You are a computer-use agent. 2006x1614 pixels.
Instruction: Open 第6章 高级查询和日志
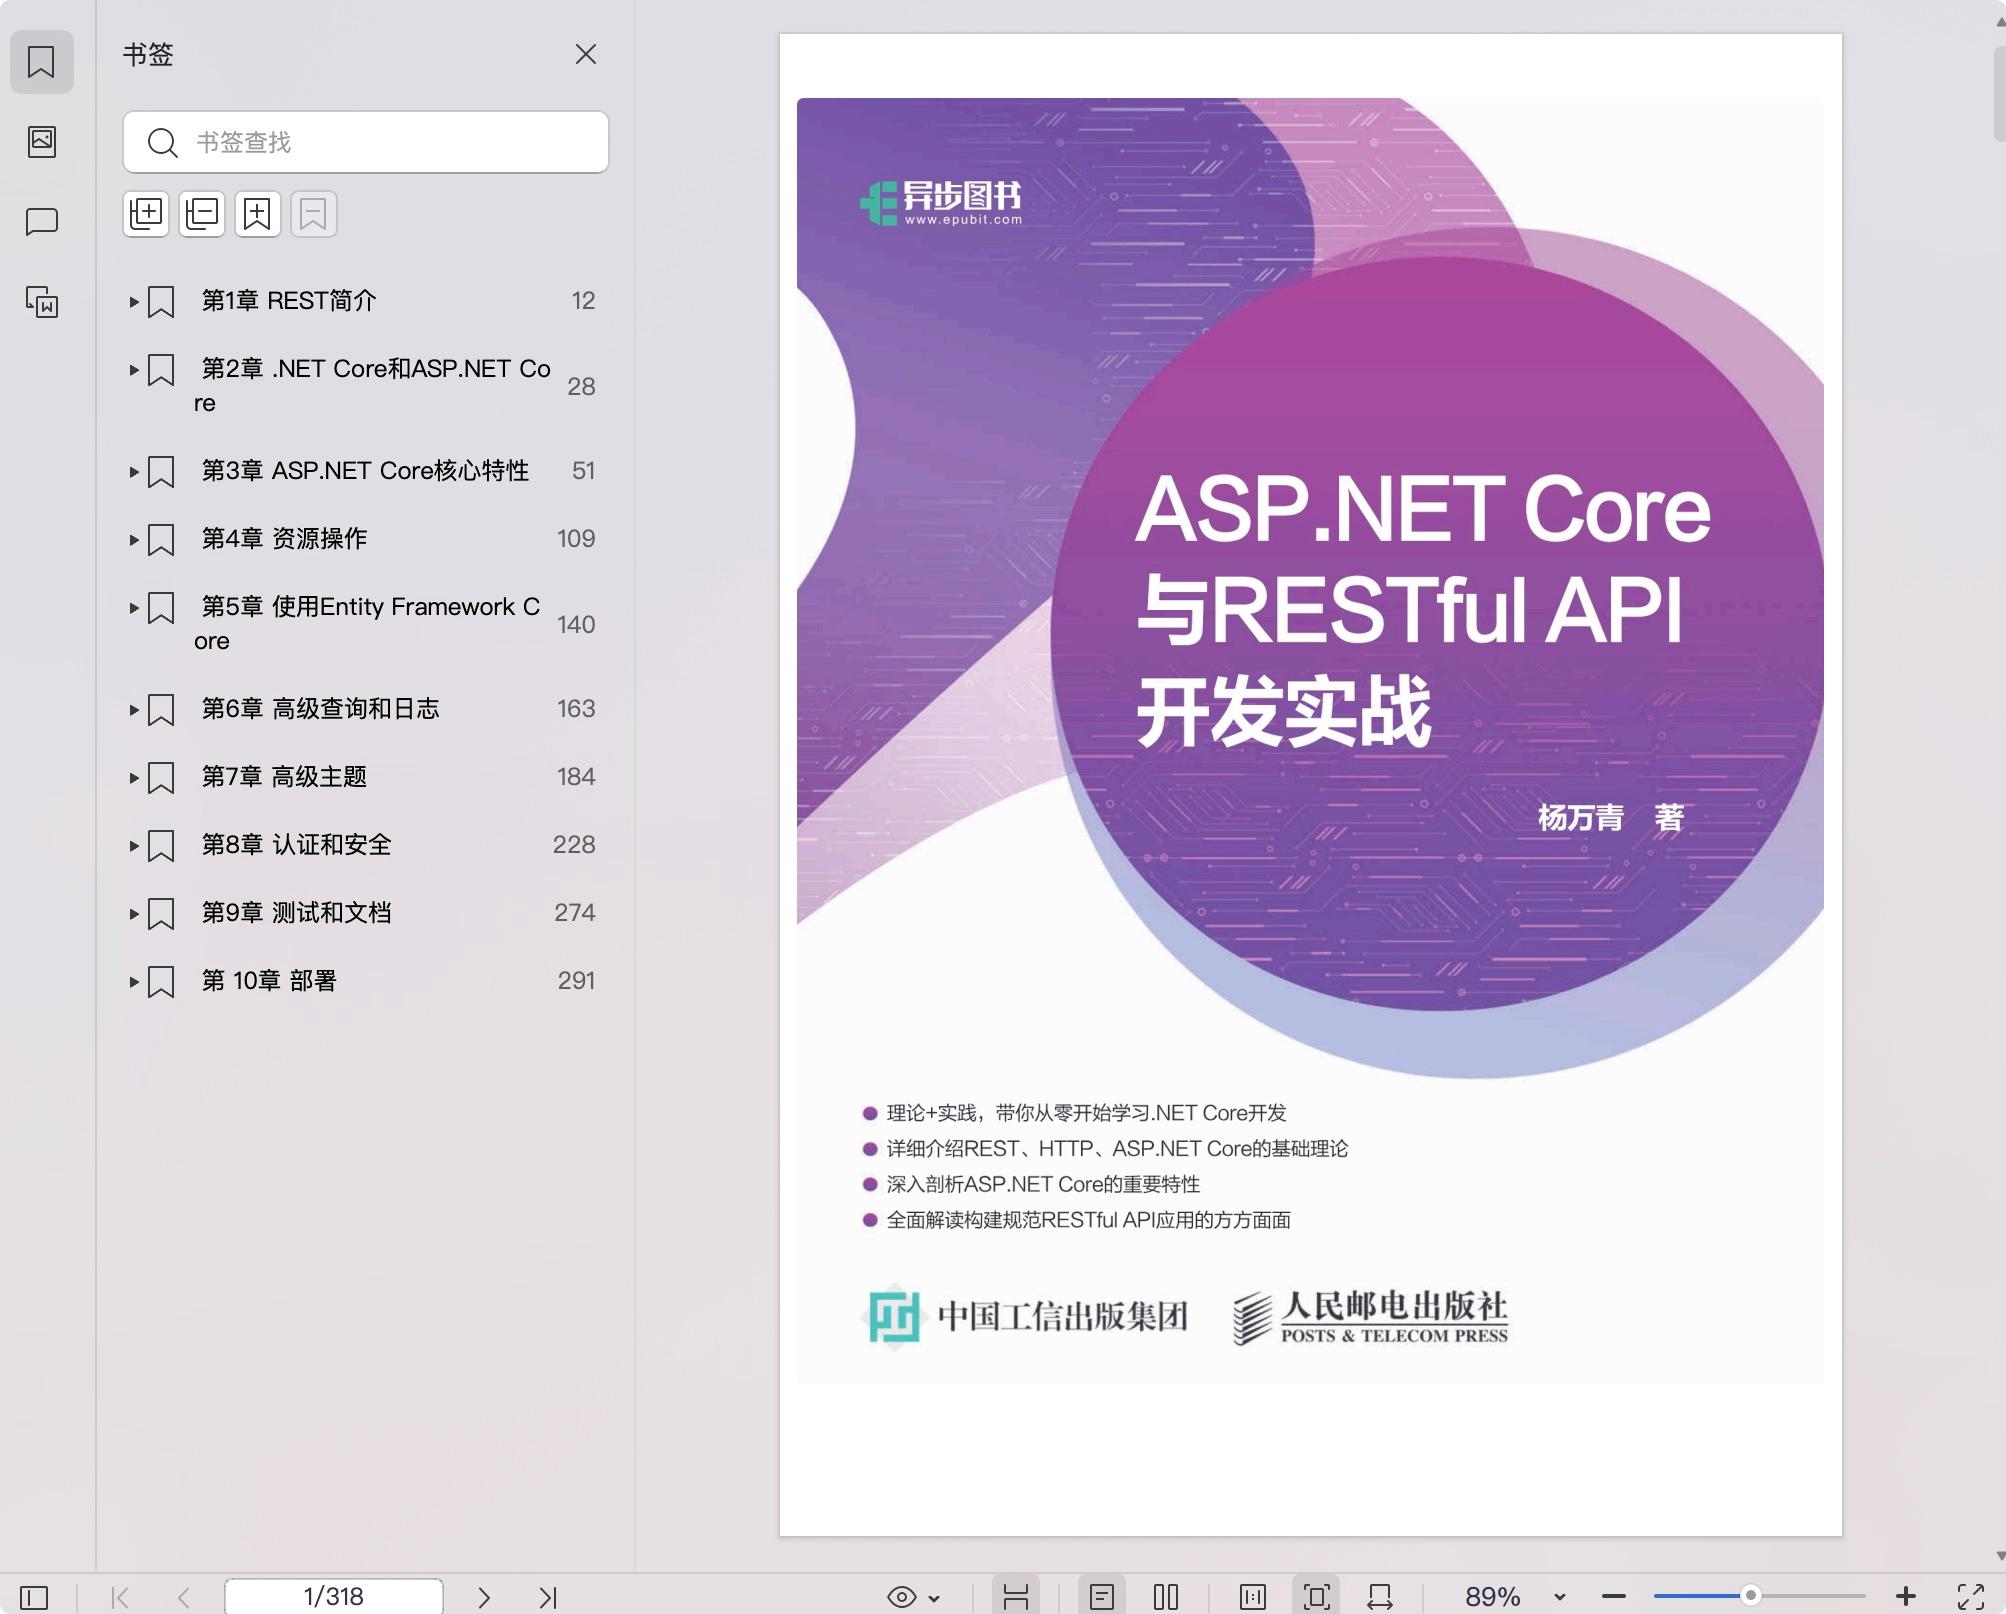pos(320,709)
